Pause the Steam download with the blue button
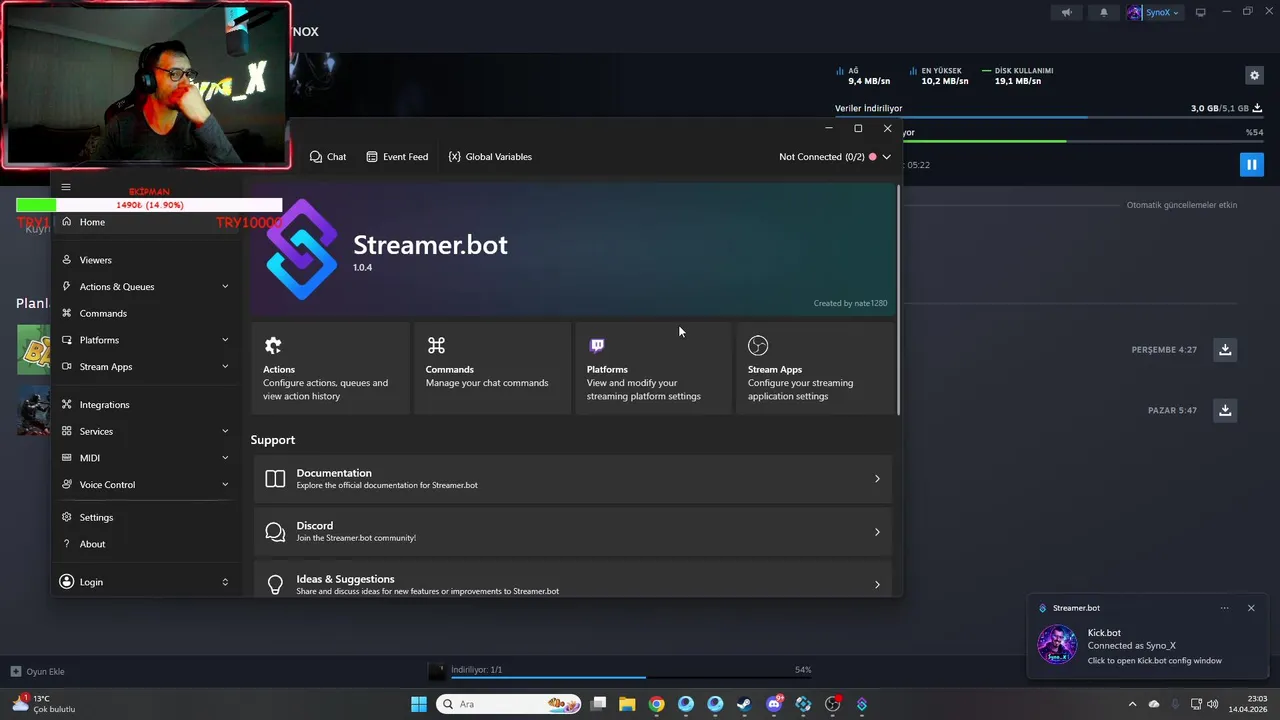The height and width of the screenshot is (720, 1280). [1251, 165]
